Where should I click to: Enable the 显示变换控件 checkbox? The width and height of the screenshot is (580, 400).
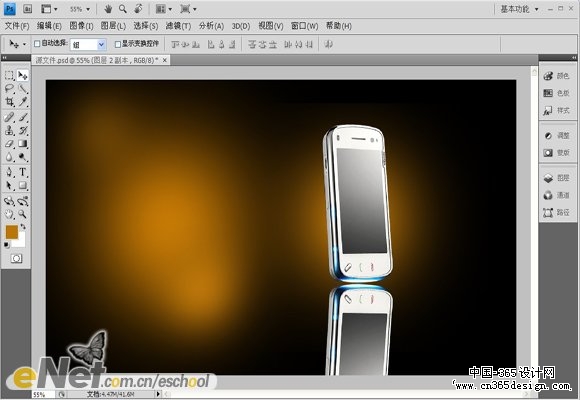(118, 44)
